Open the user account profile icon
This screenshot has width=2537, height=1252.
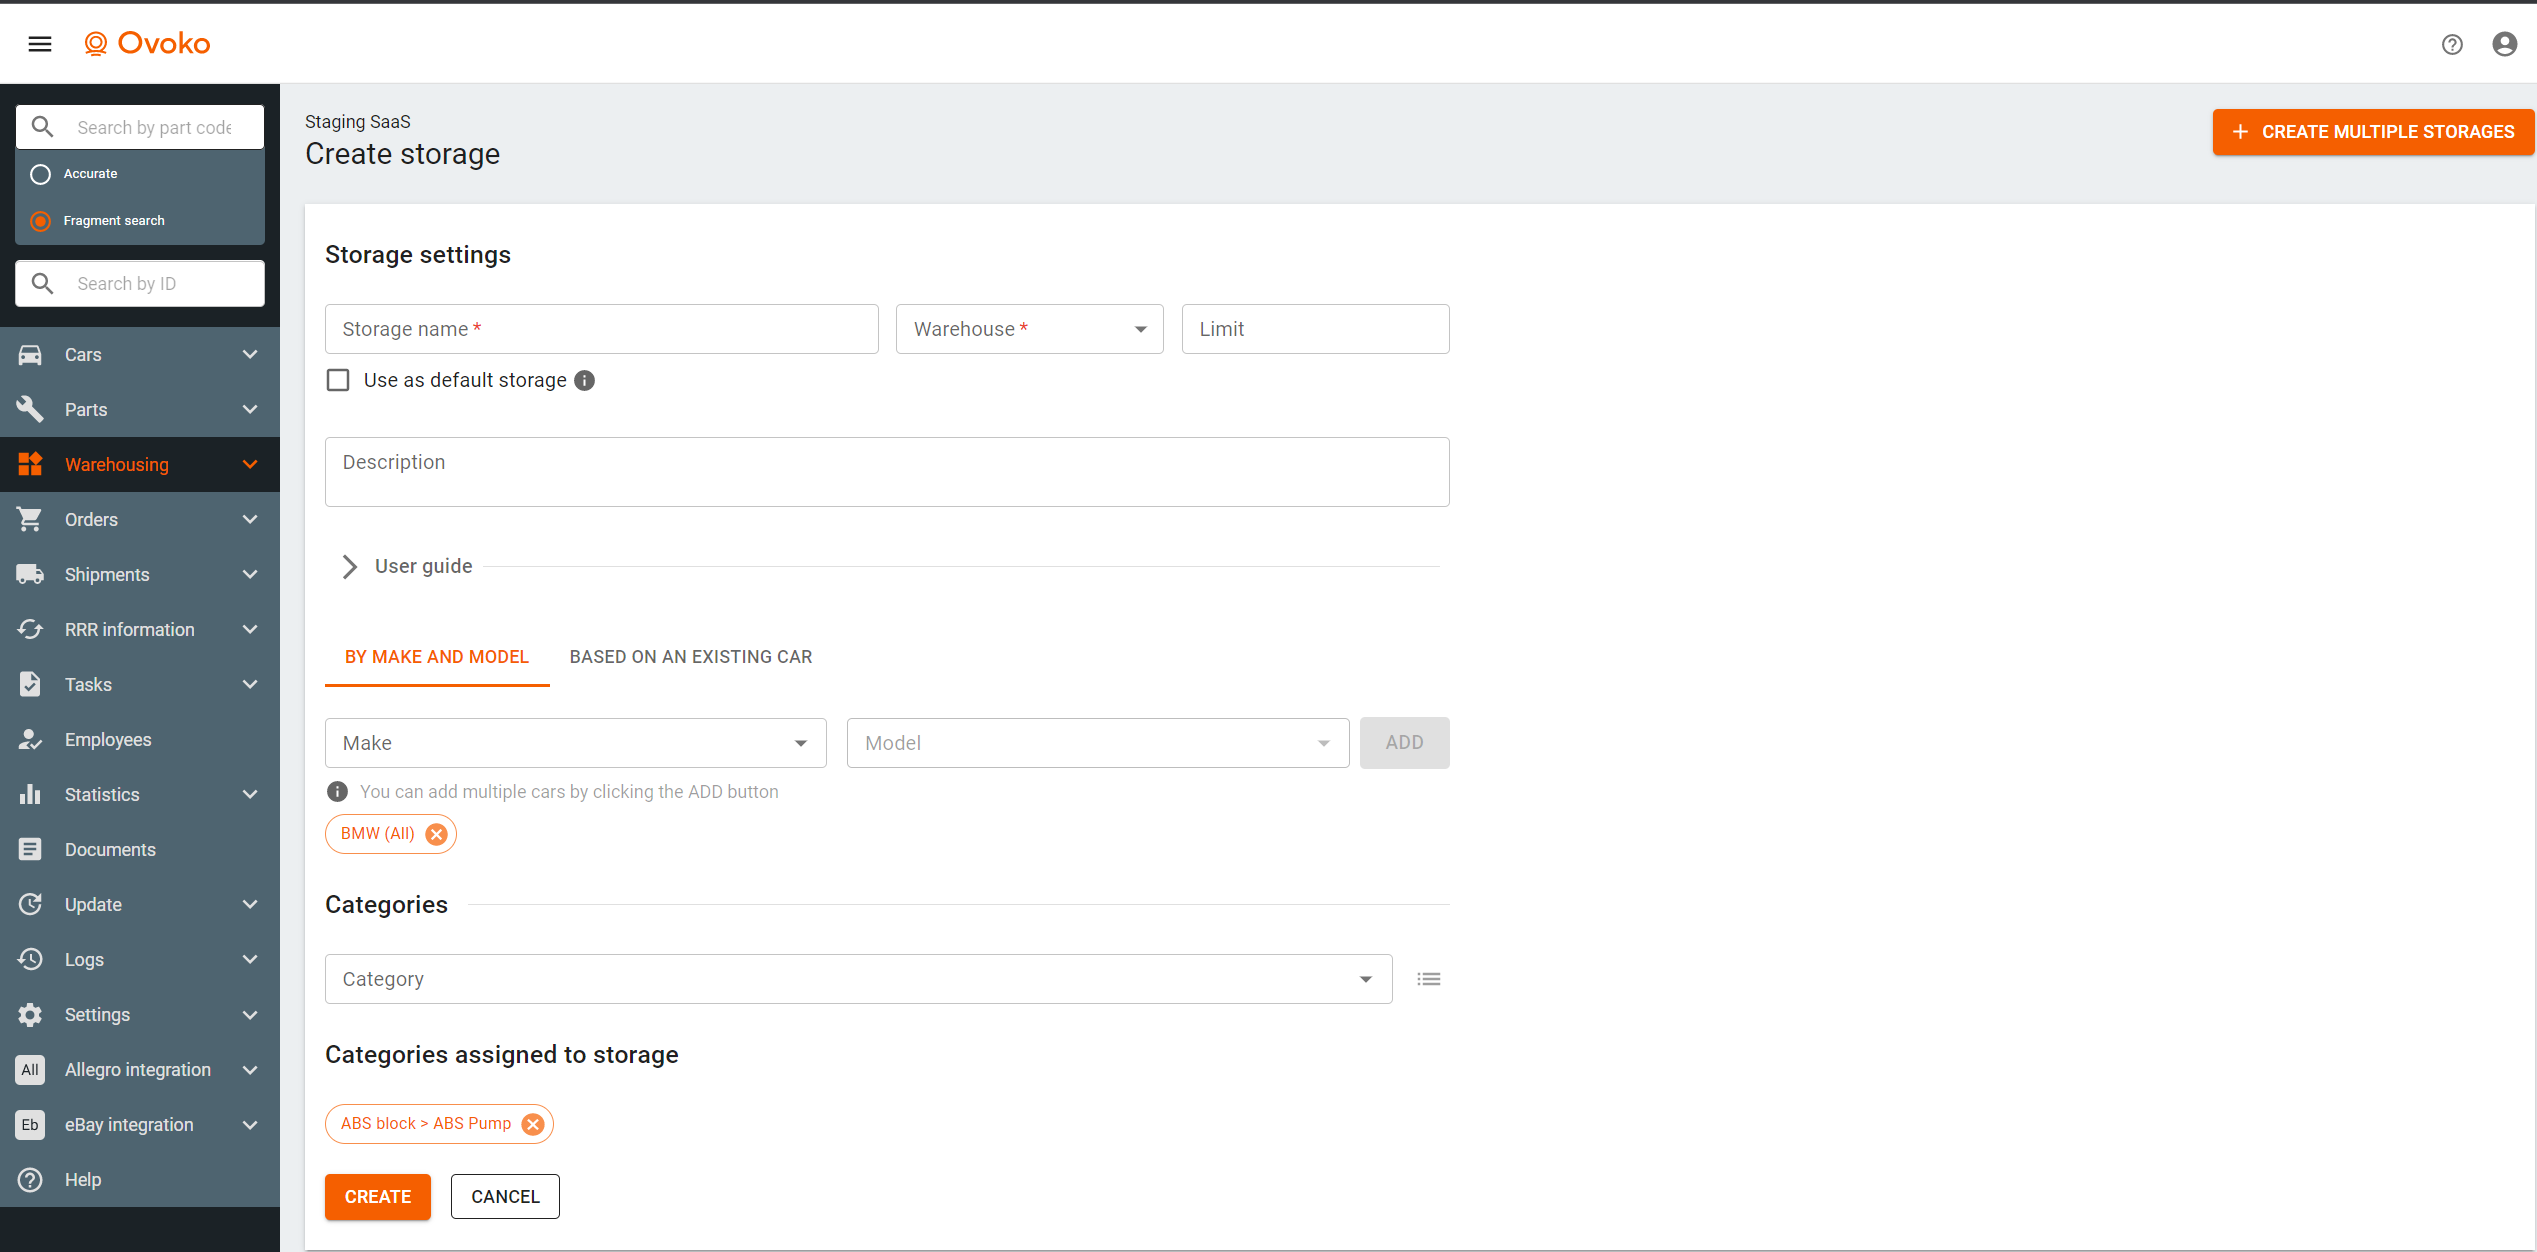(2504, 44)
